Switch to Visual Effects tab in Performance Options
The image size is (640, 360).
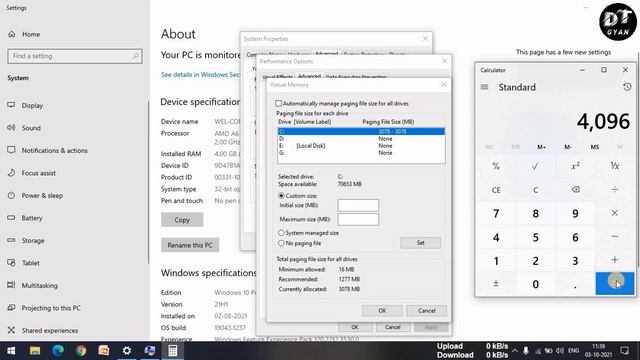pyautogui.click(x=278, y=77)
